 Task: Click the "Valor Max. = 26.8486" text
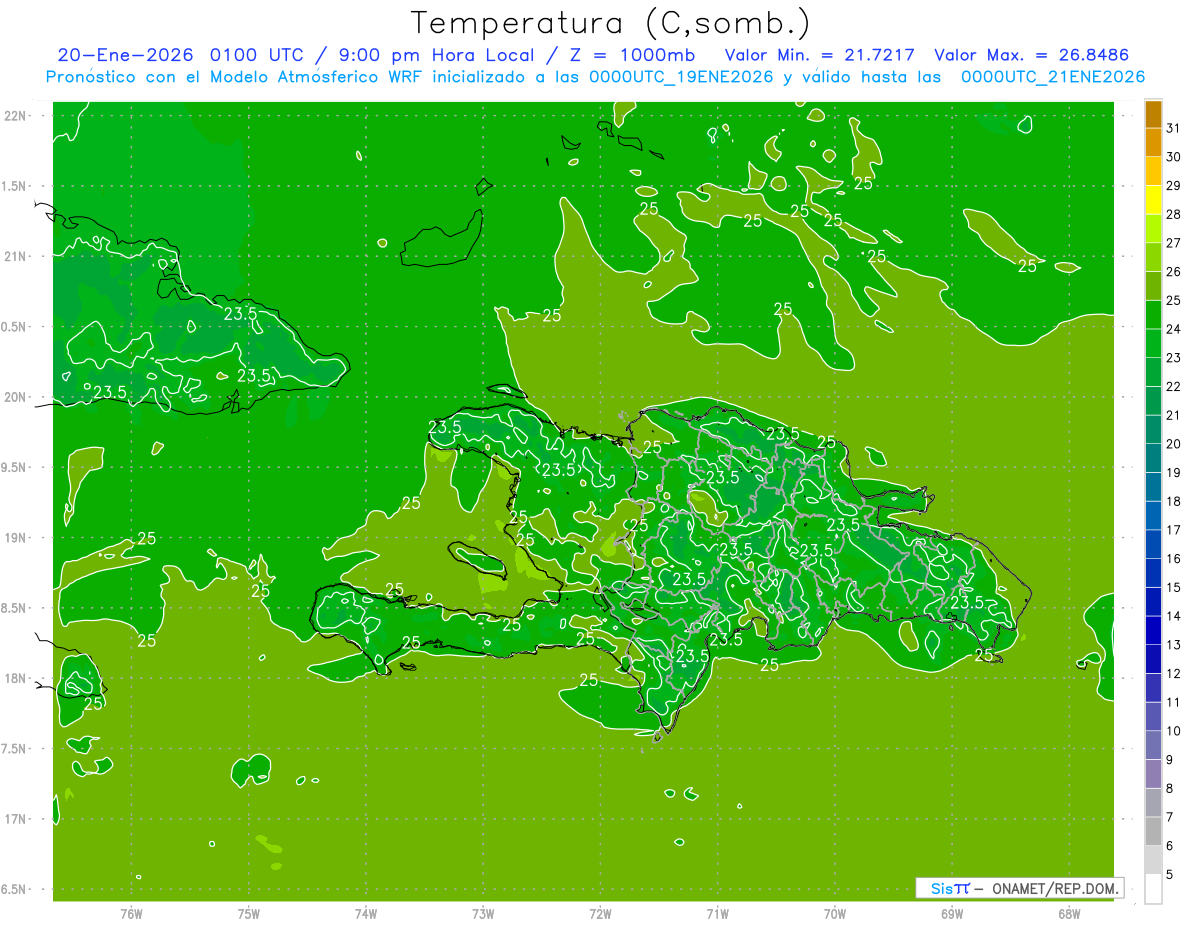[1031, 55]
